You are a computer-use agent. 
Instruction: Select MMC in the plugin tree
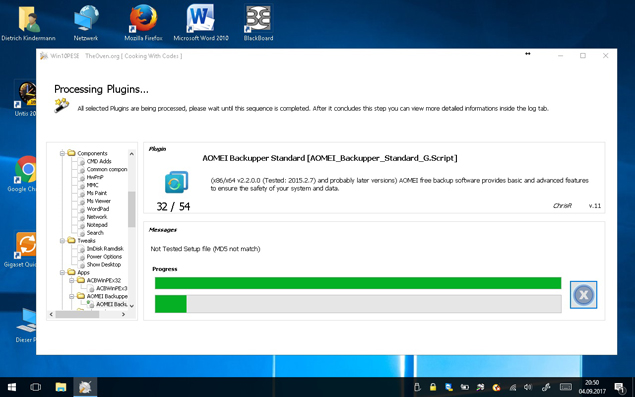[x=92, y=185]
